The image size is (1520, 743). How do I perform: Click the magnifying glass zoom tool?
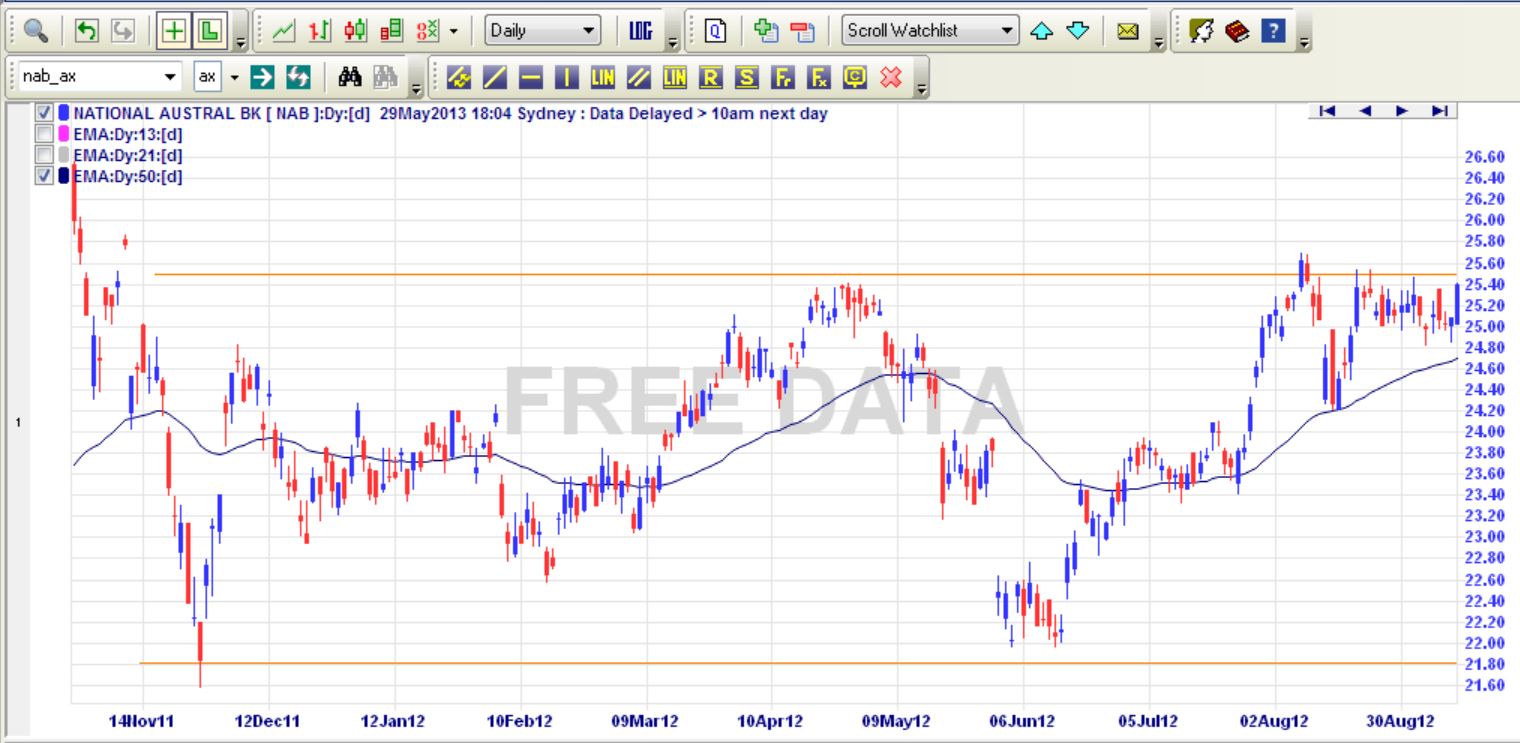click(36, 31)
